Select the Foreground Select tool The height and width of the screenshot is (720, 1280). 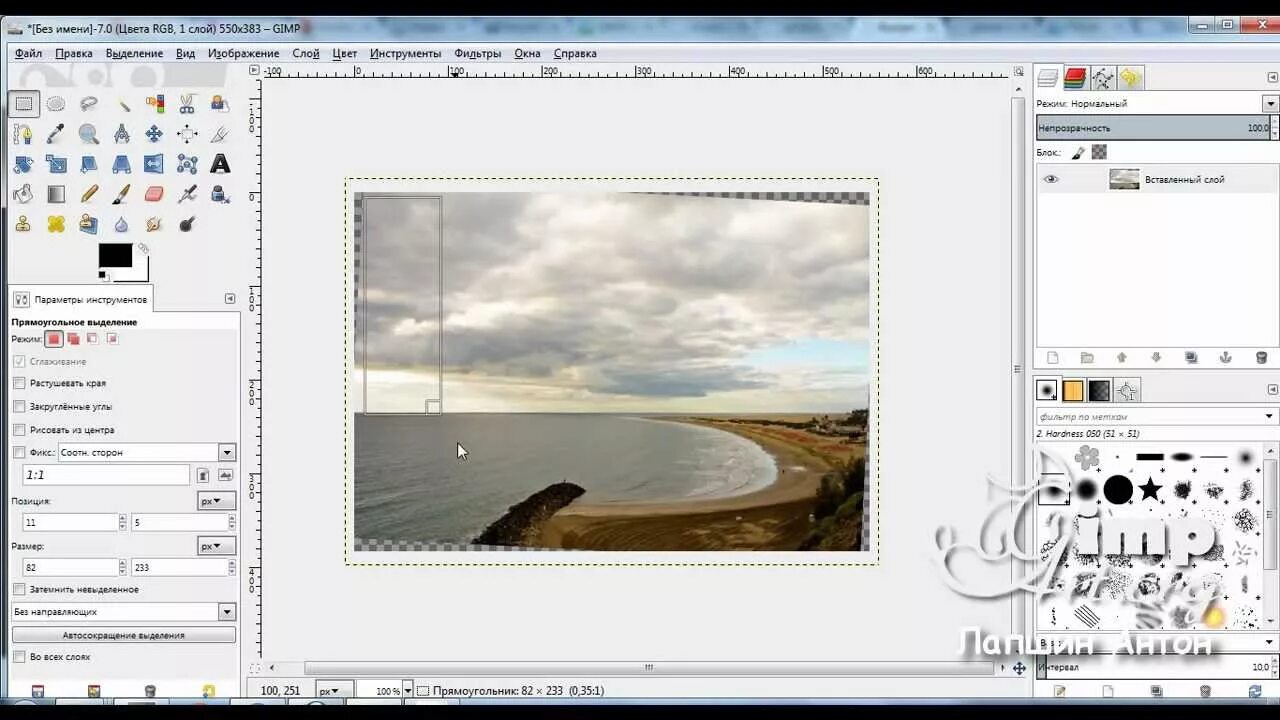coord(220,104)
